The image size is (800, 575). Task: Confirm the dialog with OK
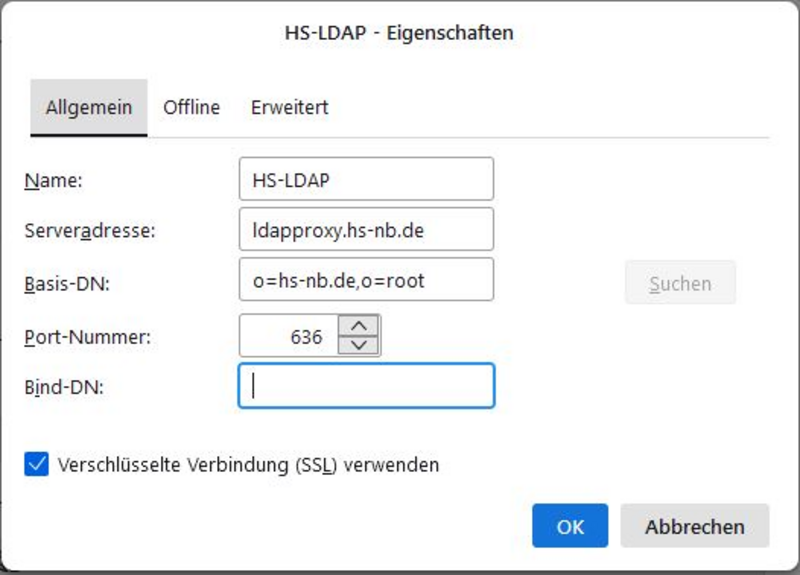tap(570, 526)
